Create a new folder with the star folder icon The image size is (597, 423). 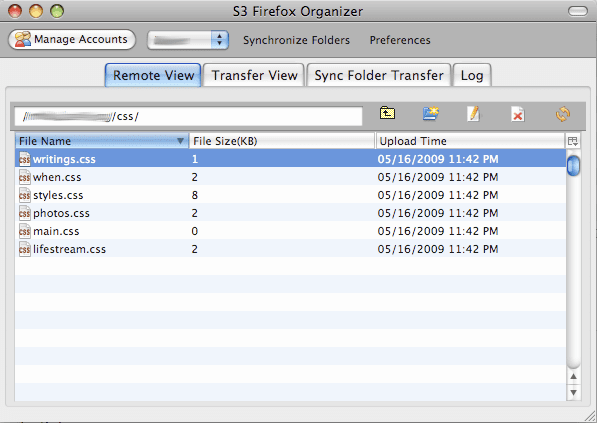pyautogui.click(x=431, y=113)
